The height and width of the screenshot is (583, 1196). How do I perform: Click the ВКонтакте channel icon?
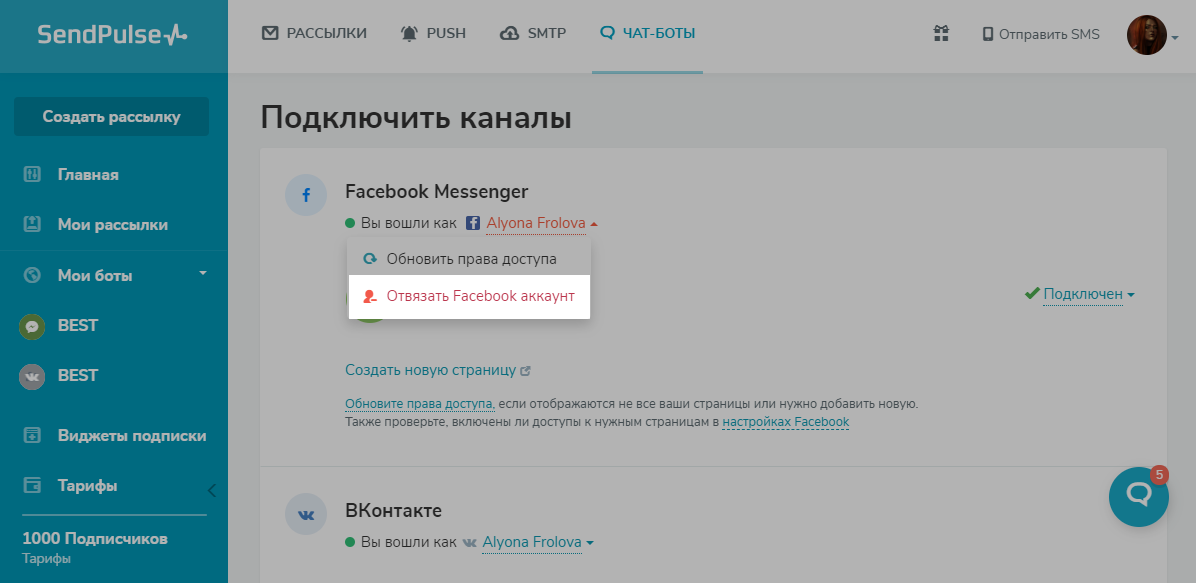306,514
